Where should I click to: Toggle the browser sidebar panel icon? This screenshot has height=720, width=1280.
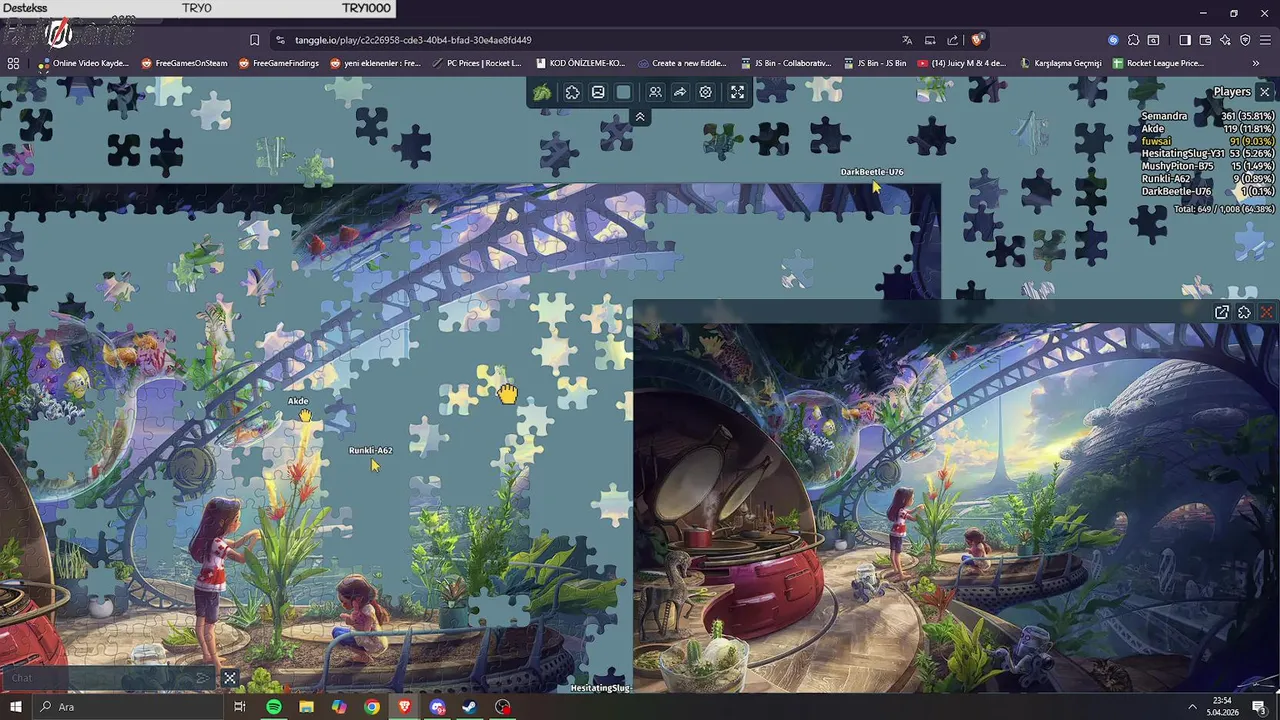click(1185, 40)
